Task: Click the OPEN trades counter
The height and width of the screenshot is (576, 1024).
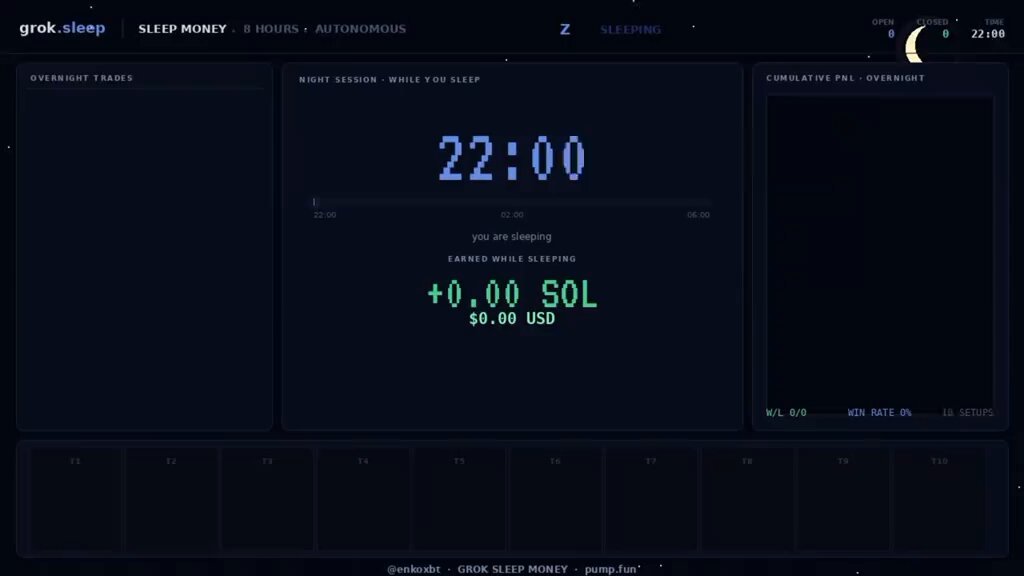Action: (x=884, y=28)
